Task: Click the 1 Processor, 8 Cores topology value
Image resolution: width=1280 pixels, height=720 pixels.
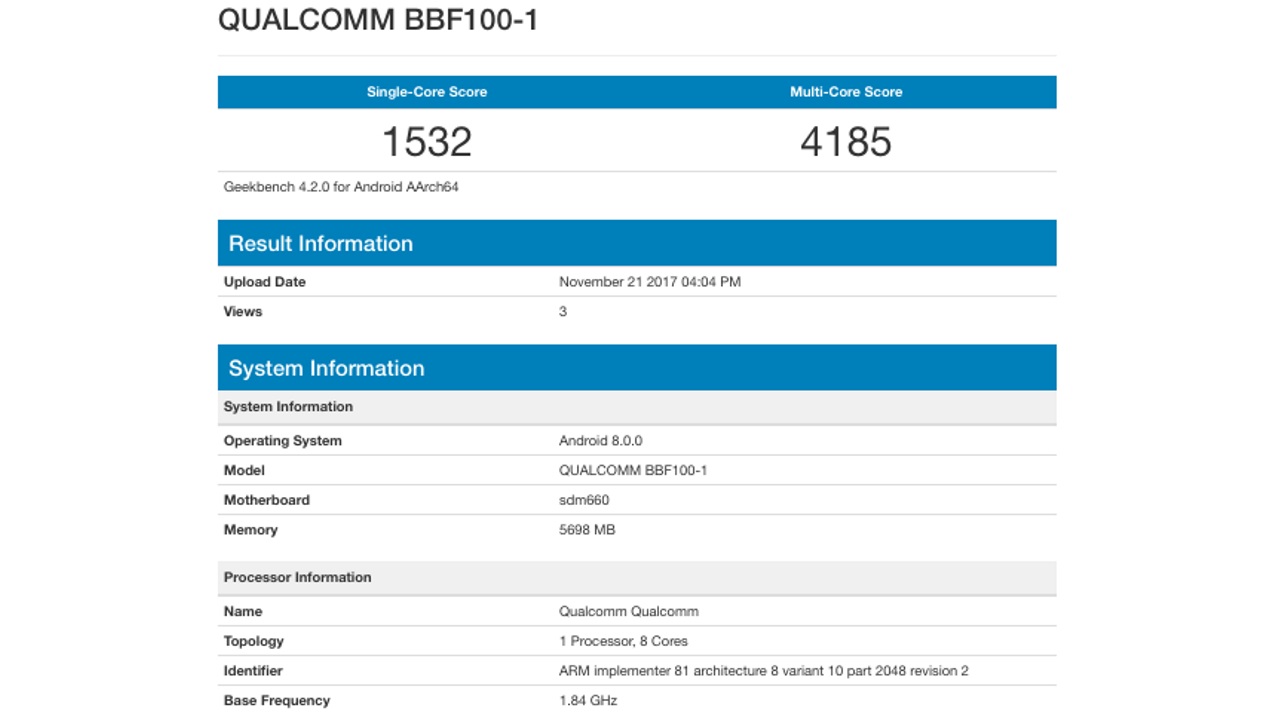Action: (x=623, y=641)
